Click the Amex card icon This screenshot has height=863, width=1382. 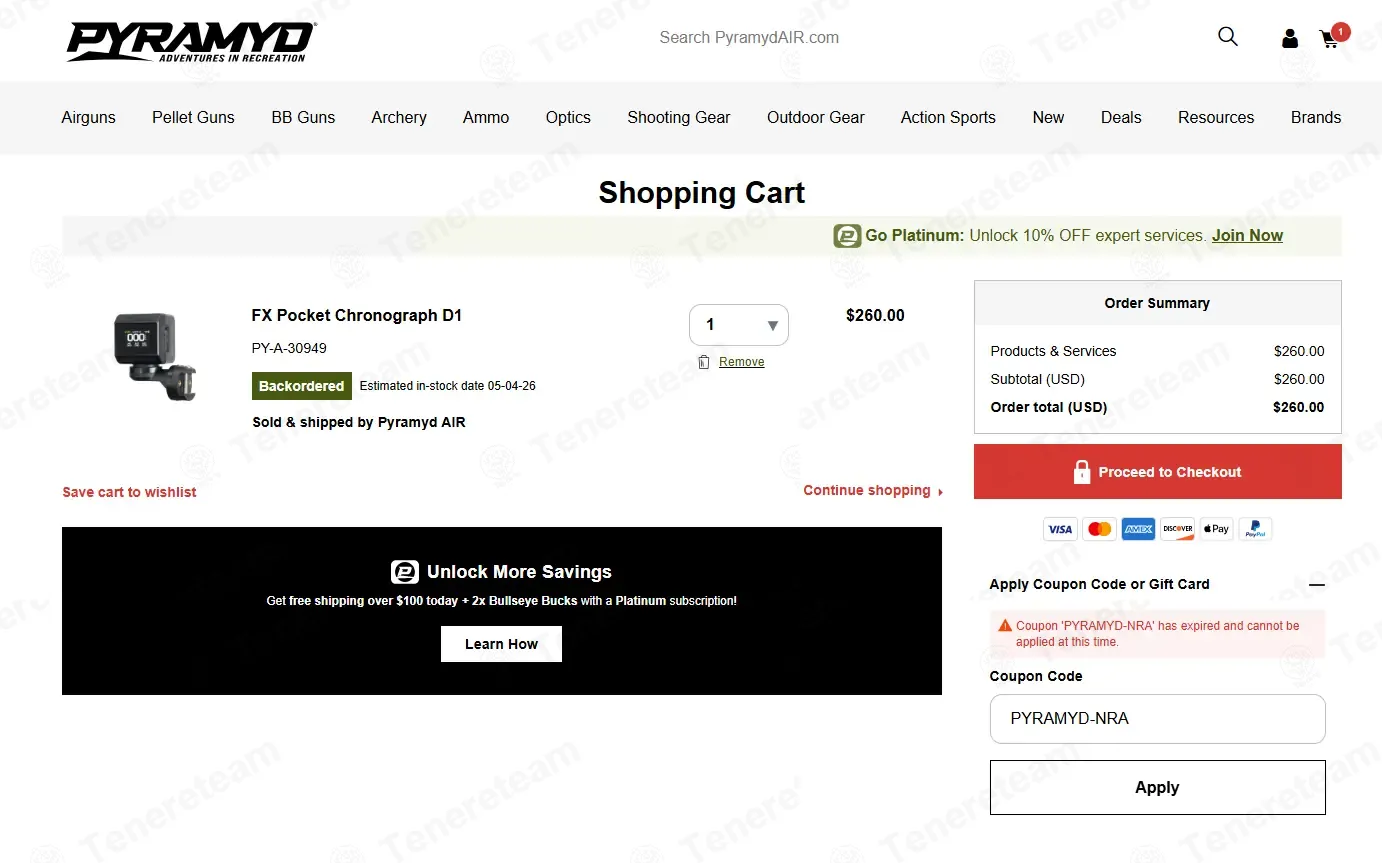coord(1138,529)
